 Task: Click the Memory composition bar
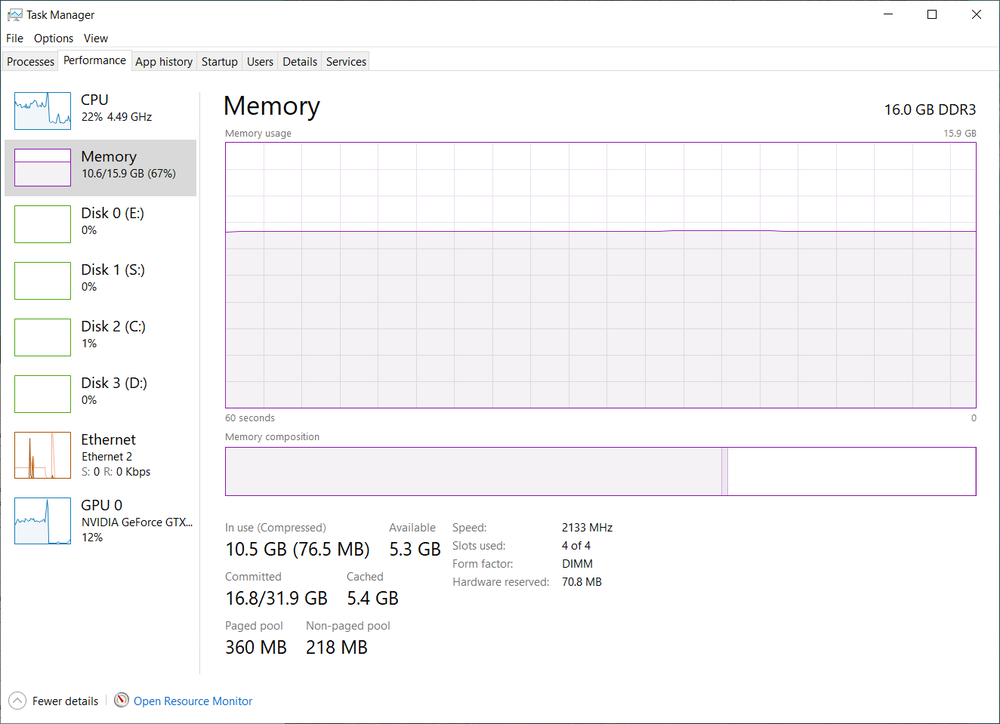pyautogui.click(x=600, y=471)
